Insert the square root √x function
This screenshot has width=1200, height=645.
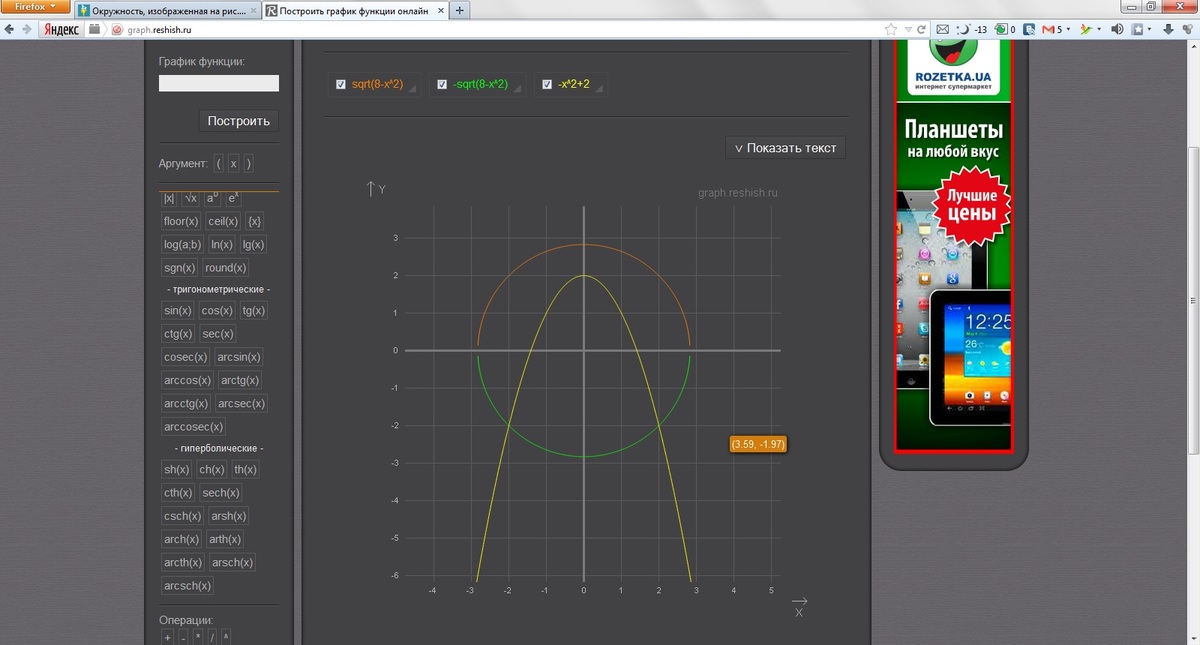click(x=190, y=198)
